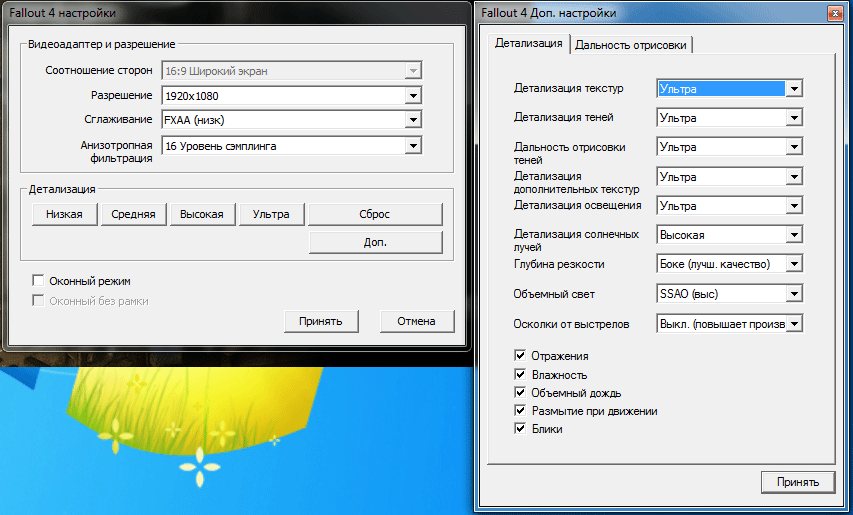This screenshot has height=515, width=853.
Task: Choose the Средняя detail preset
Action: pos(133,214)
